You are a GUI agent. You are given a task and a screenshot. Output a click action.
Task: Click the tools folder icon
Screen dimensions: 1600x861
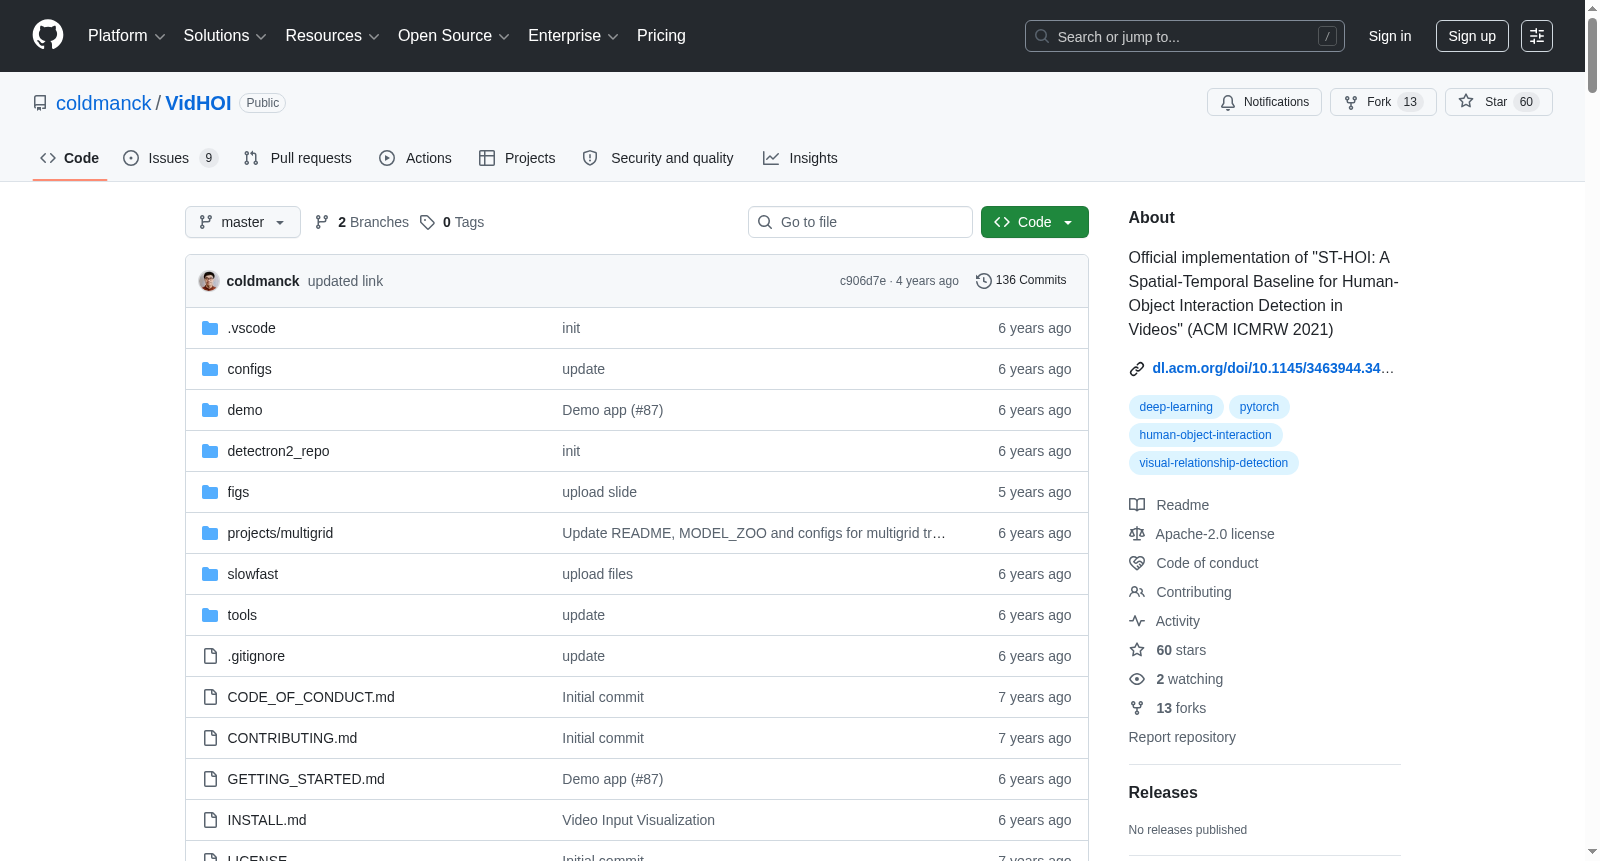coord(210,615)
